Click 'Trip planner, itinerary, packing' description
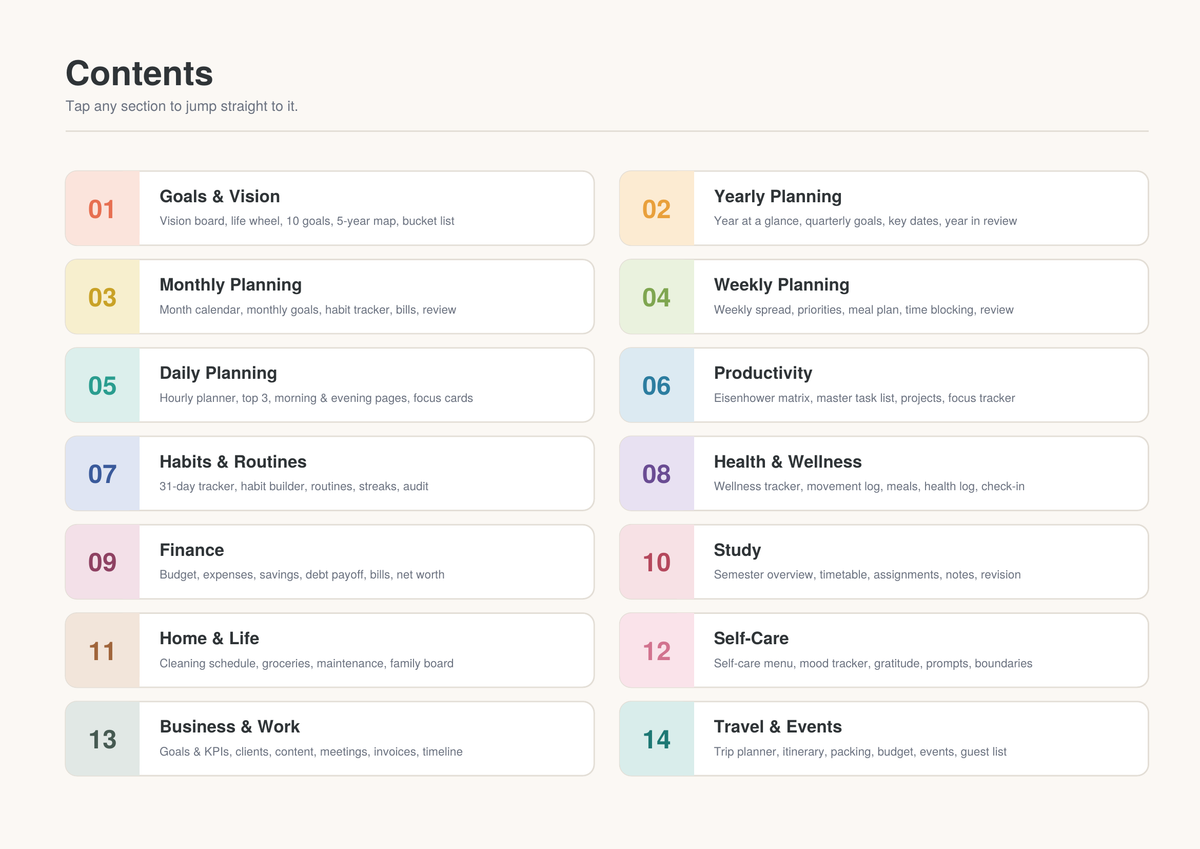This screenshot has height=849, width=1200. pos(860,752)
